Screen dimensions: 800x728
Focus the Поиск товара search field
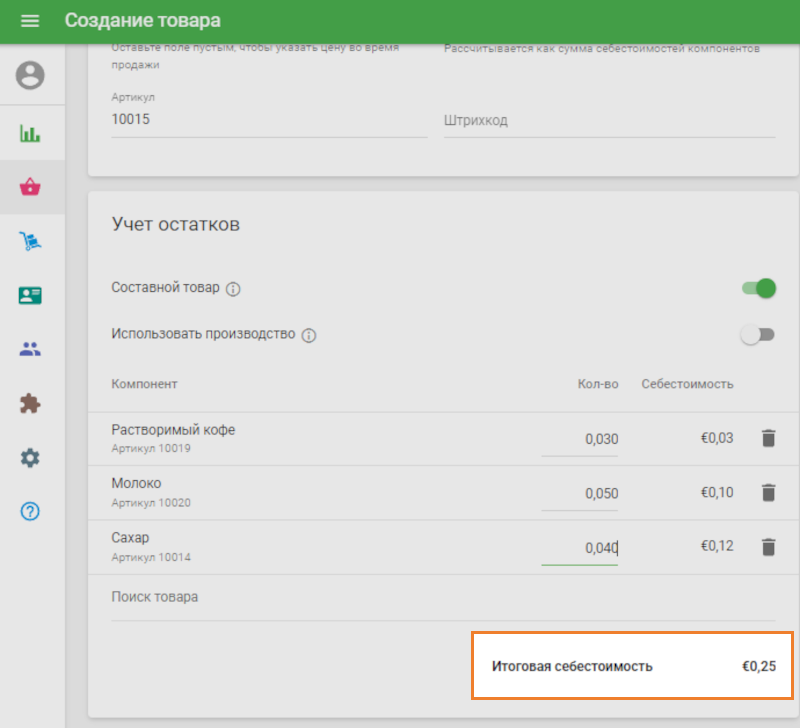pyautogui.click(x=443, y=597)
